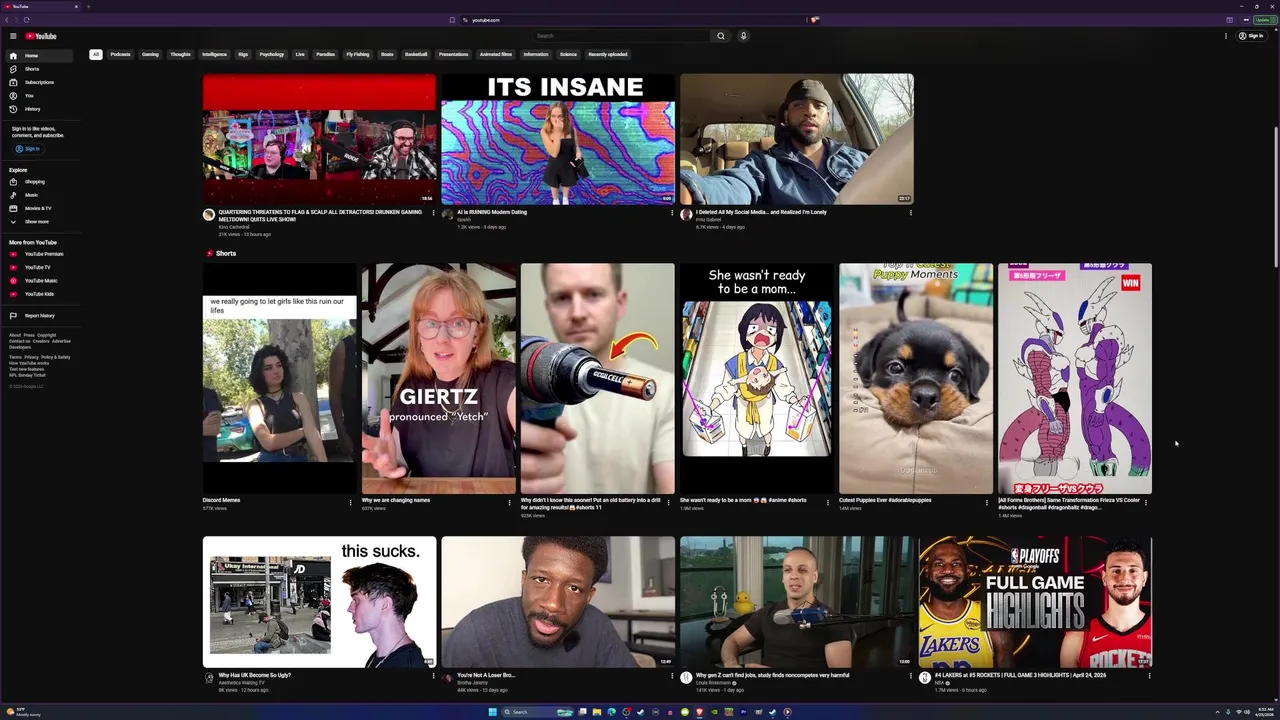Open Music in Explore section
This screenshot has height=720, width=1280.
(37, 195)
